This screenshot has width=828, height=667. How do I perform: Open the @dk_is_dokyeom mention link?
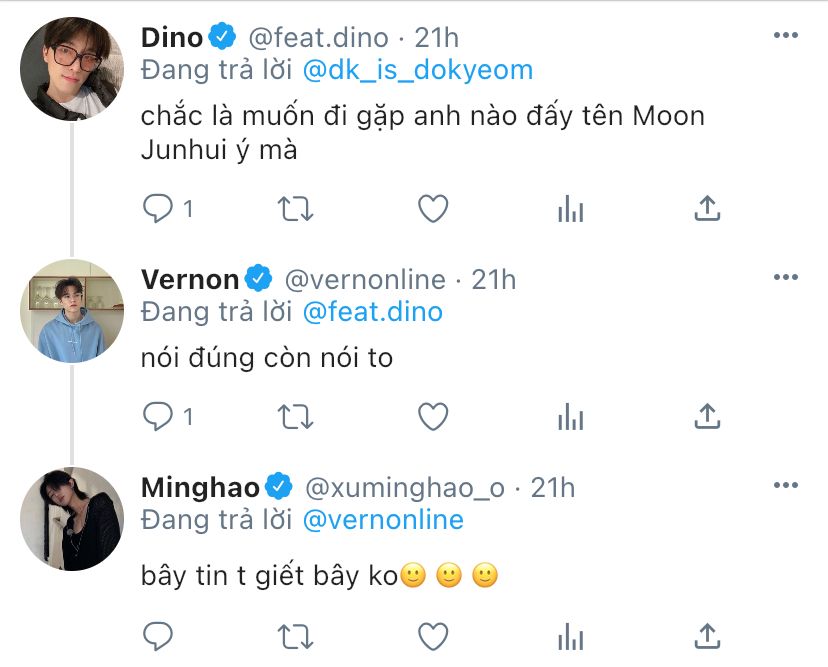[x=417, y=70]
